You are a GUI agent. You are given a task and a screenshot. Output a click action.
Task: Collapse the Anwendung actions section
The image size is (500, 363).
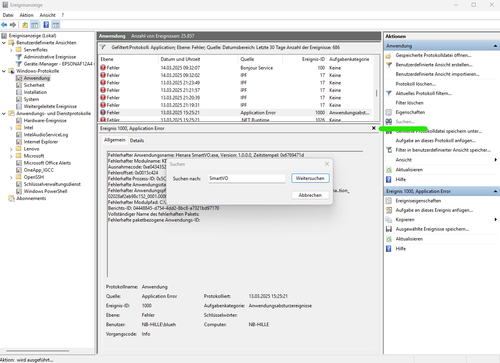click(x=495, y=46)
